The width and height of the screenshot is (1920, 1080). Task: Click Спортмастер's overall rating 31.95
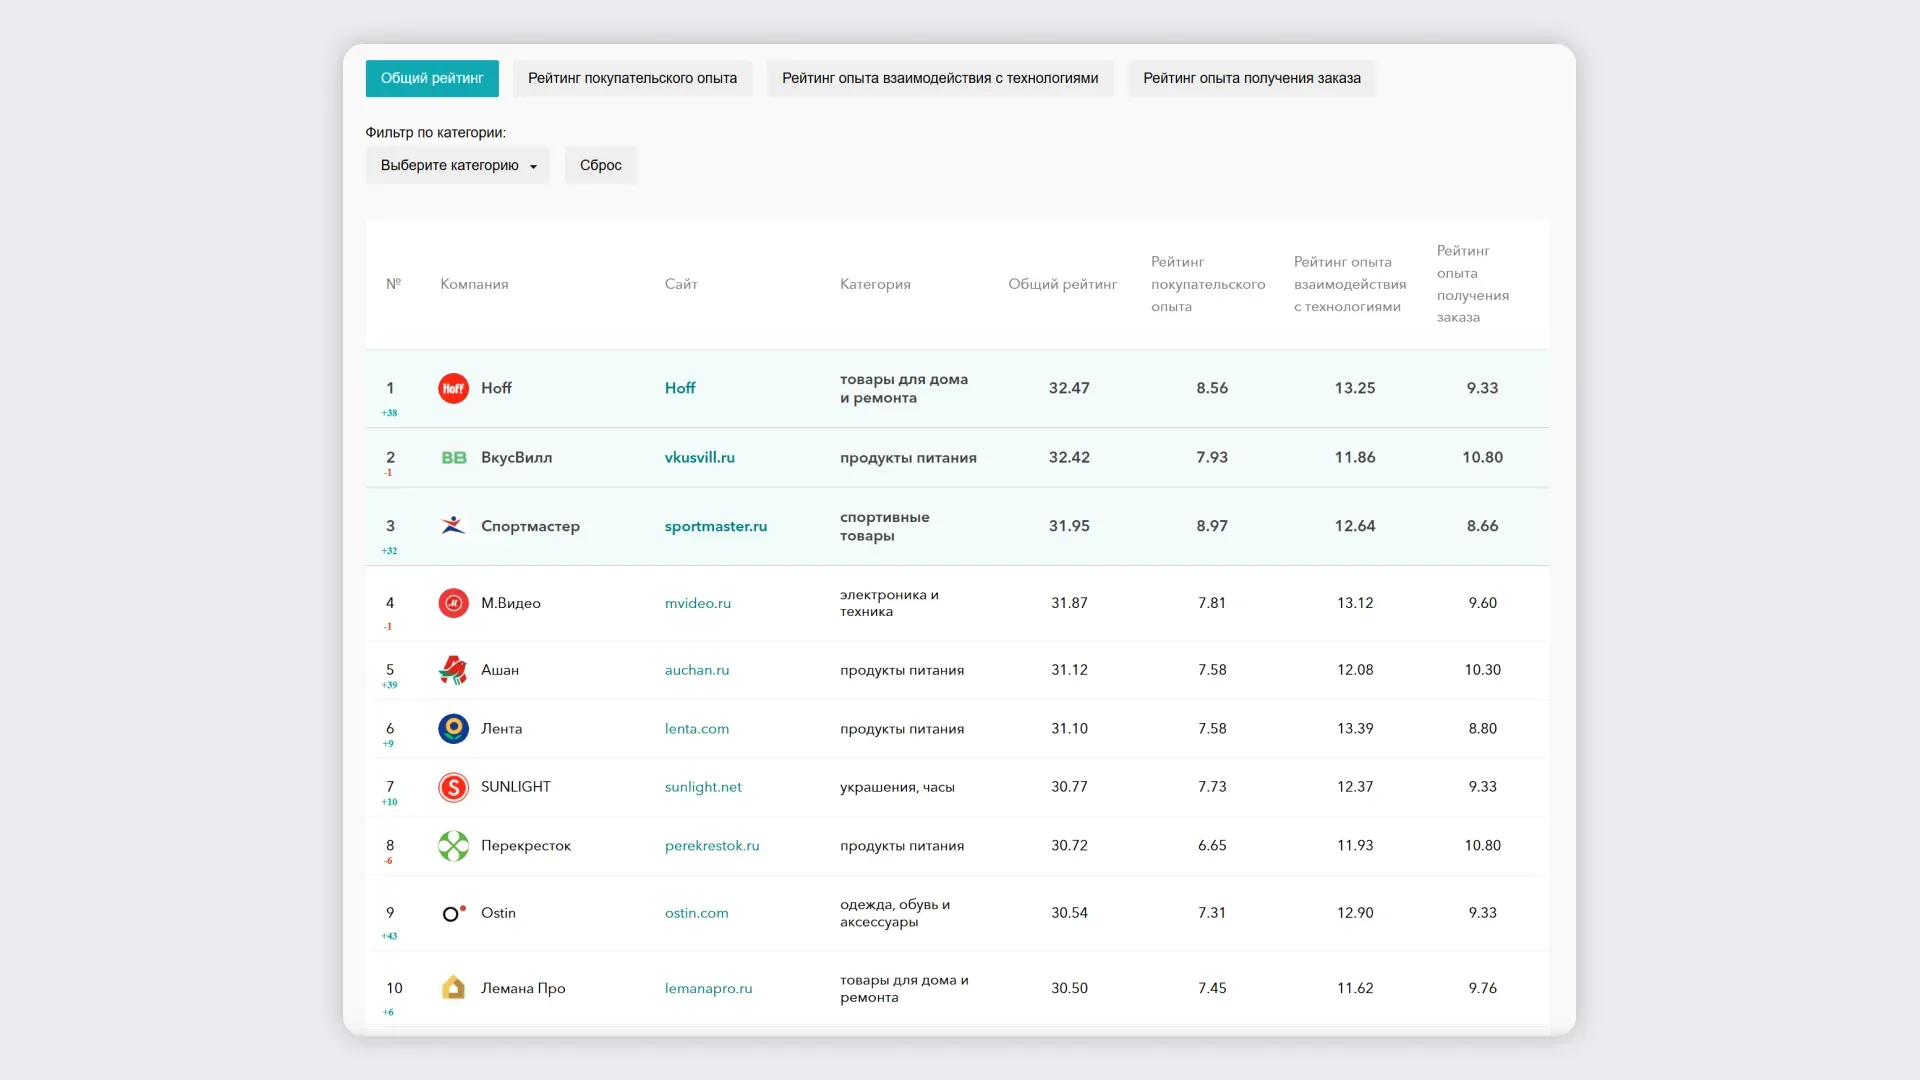1069,526
